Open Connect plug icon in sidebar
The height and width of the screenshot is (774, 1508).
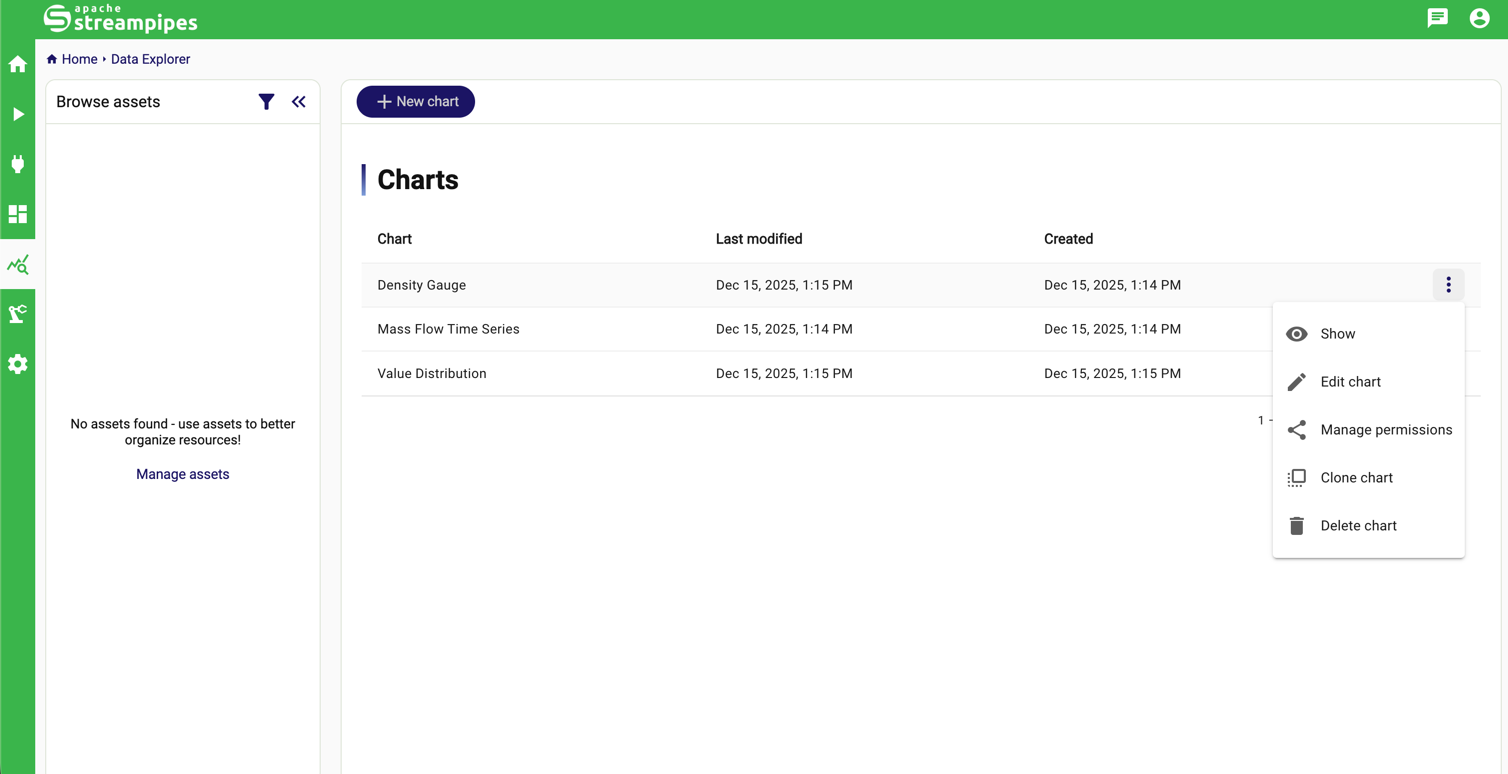point(18,165)
